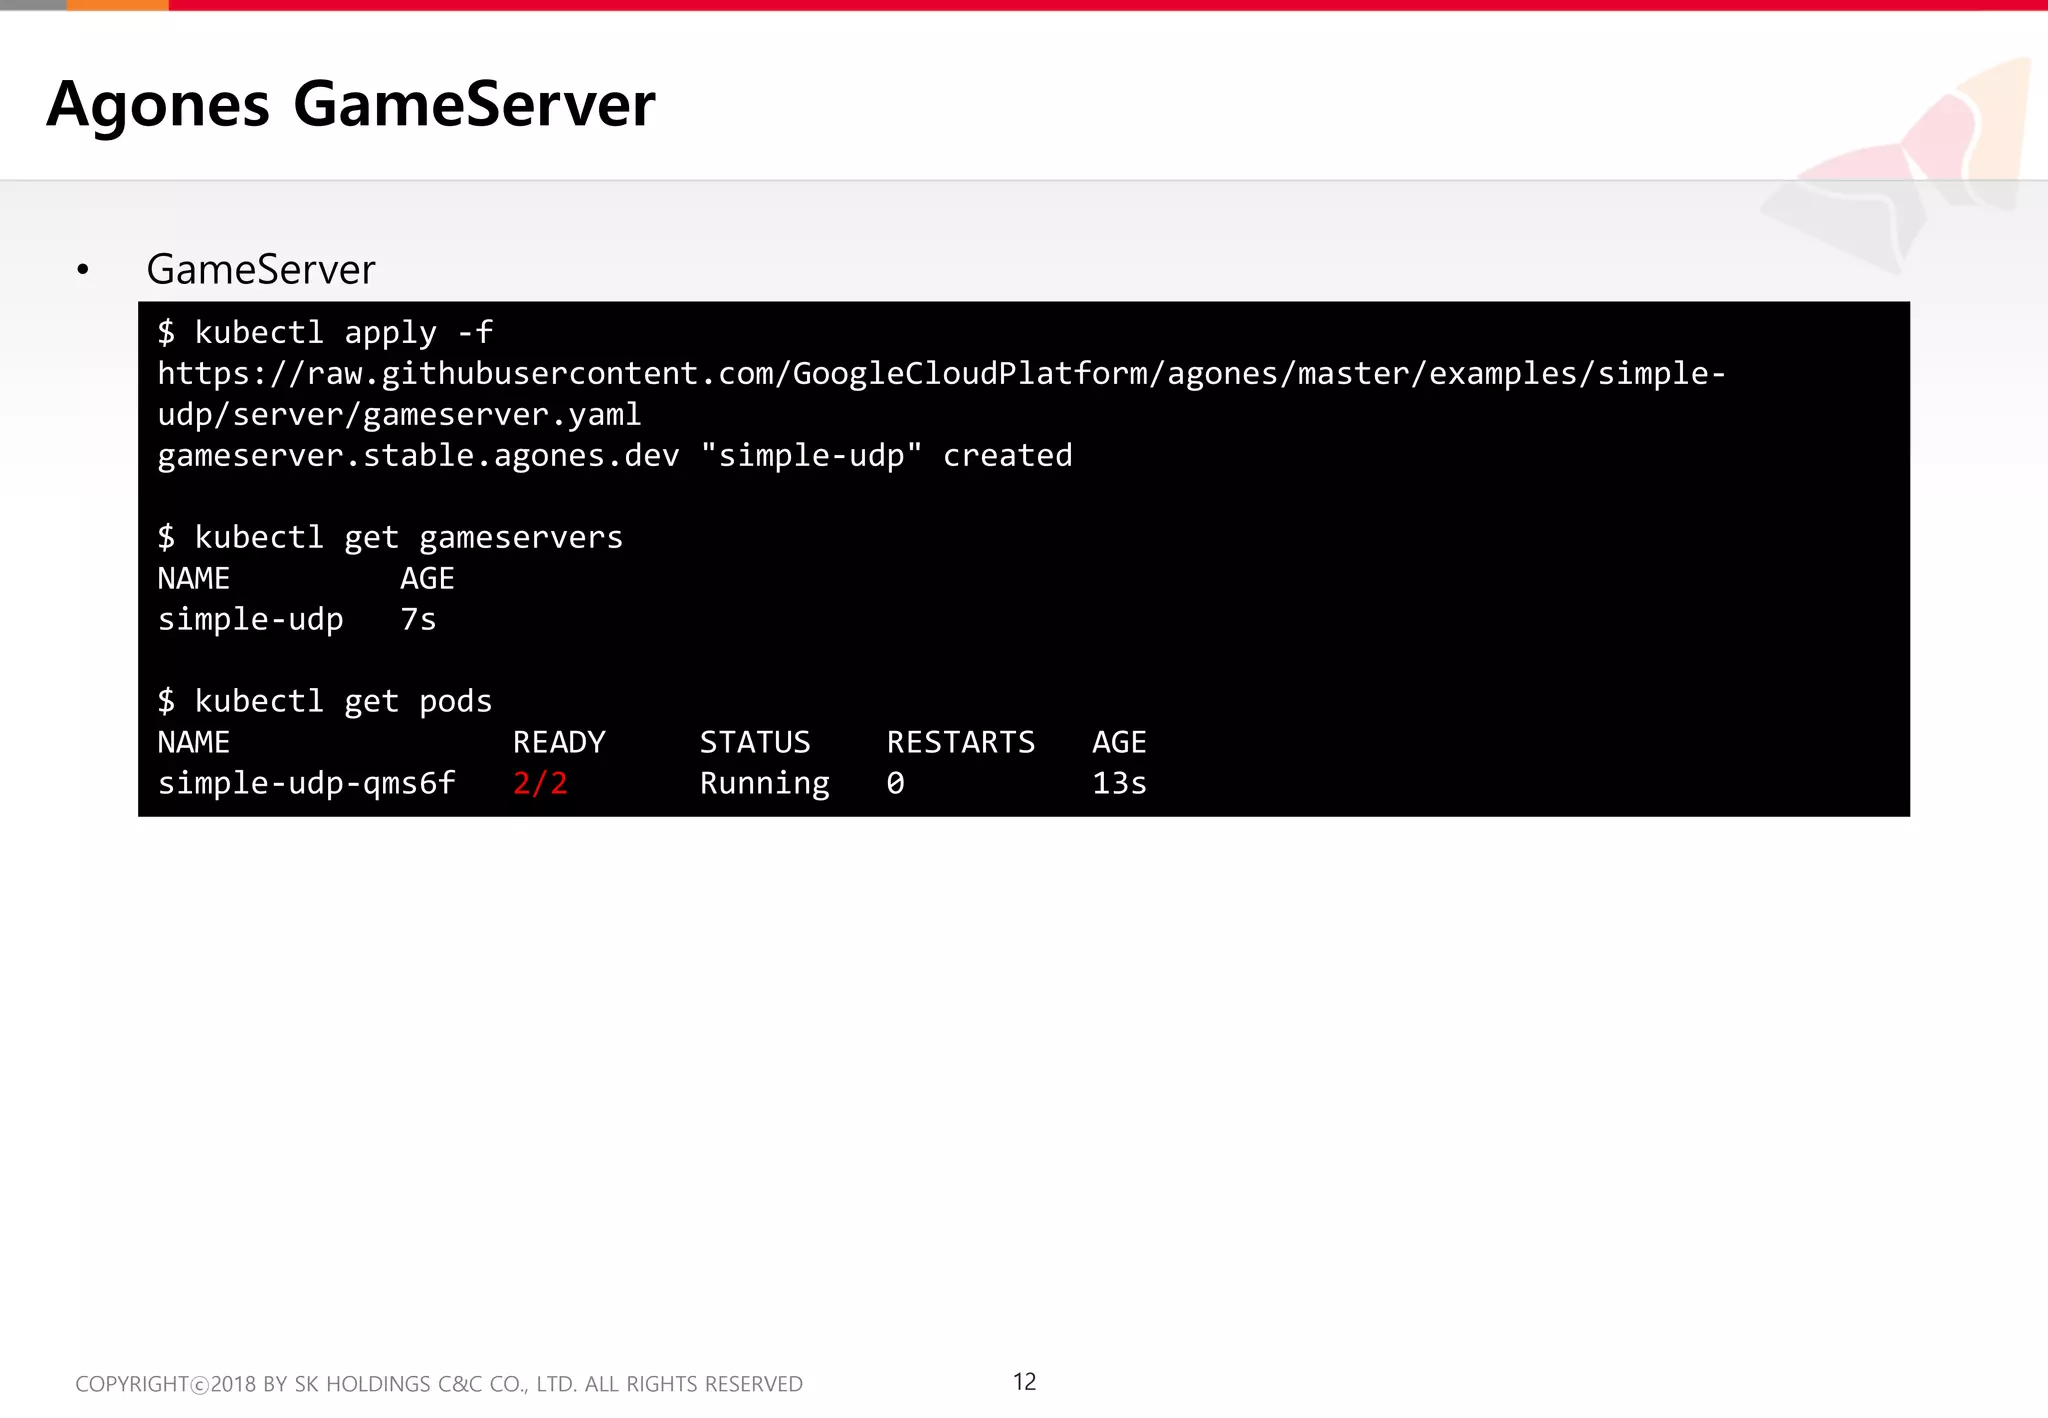Click the "simple-udp" created output line

(614, 455)
